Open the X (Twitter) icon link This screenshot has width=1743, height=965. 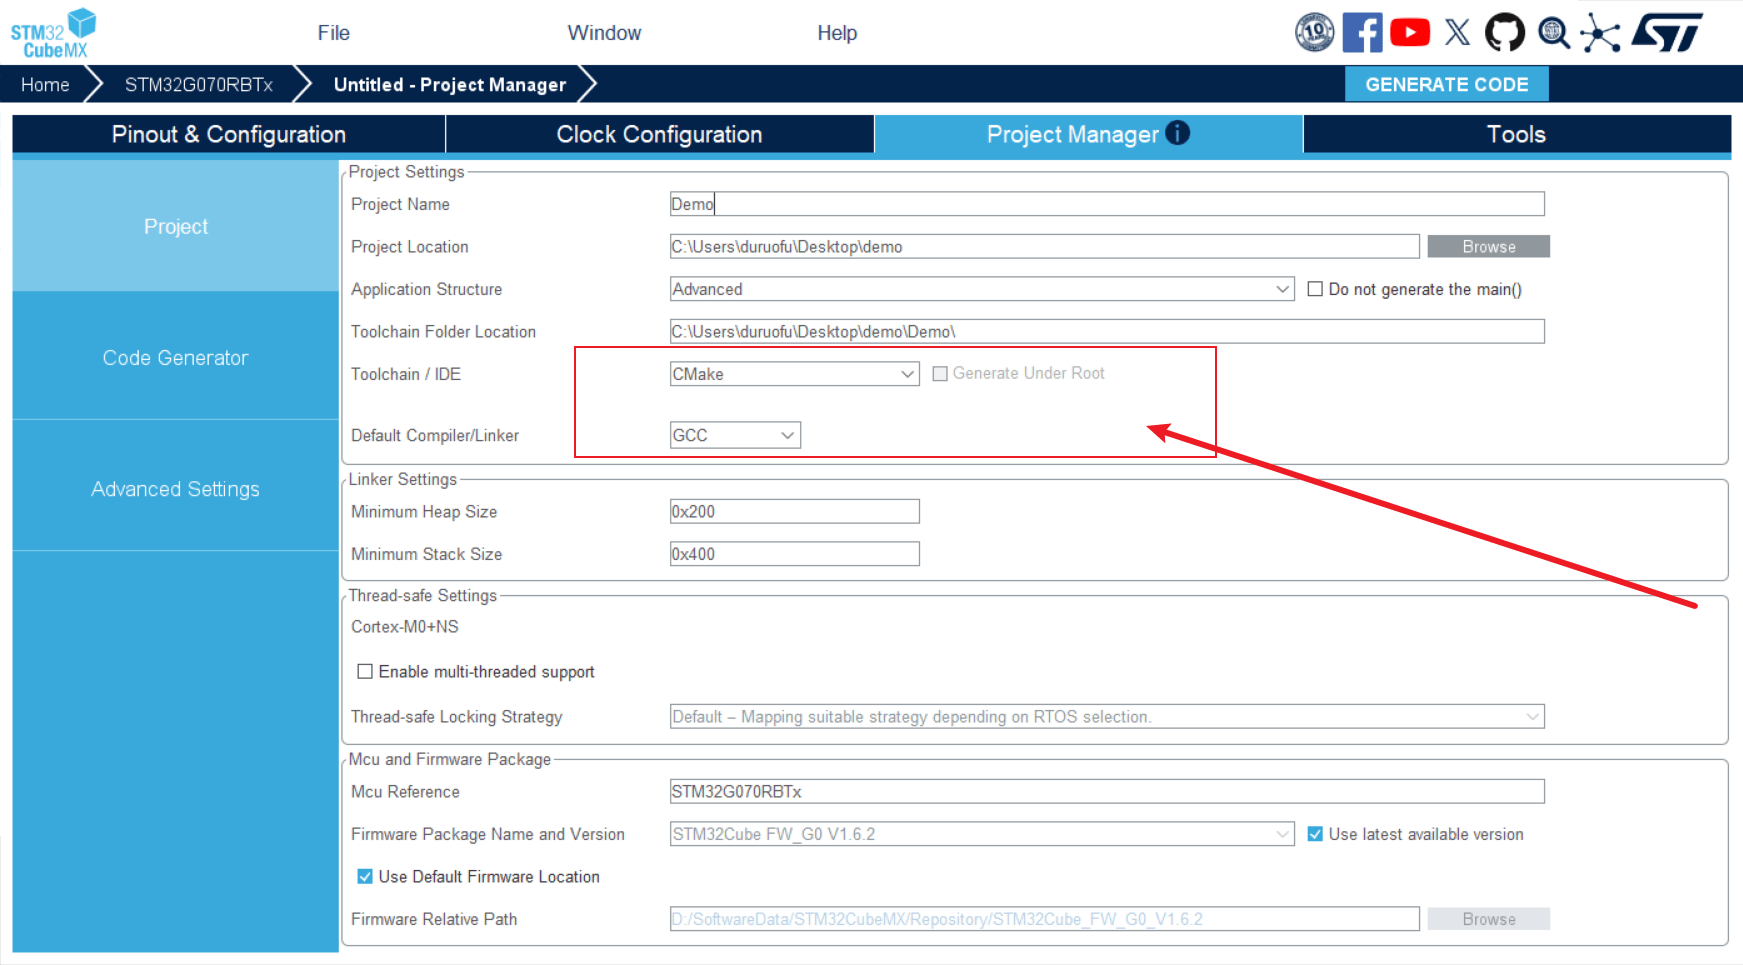coord(1457,33)
